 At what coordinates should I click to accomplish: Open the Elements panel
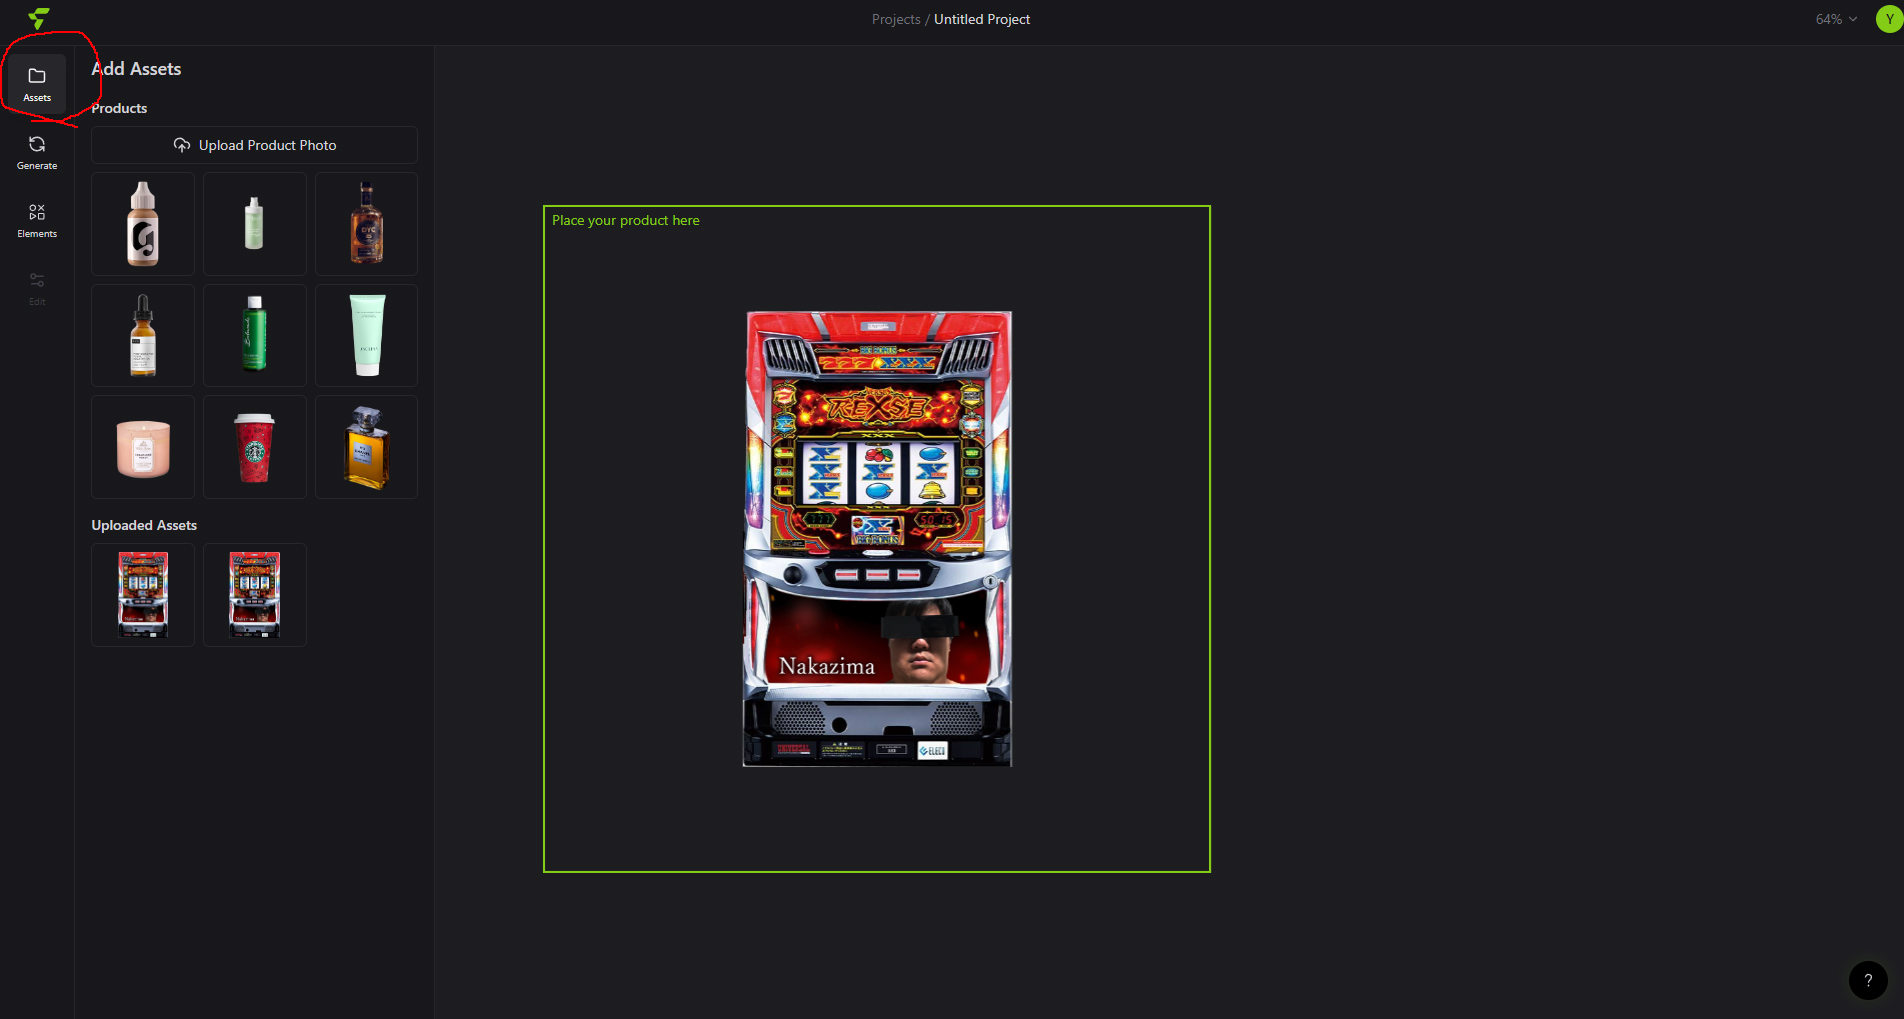37,220
